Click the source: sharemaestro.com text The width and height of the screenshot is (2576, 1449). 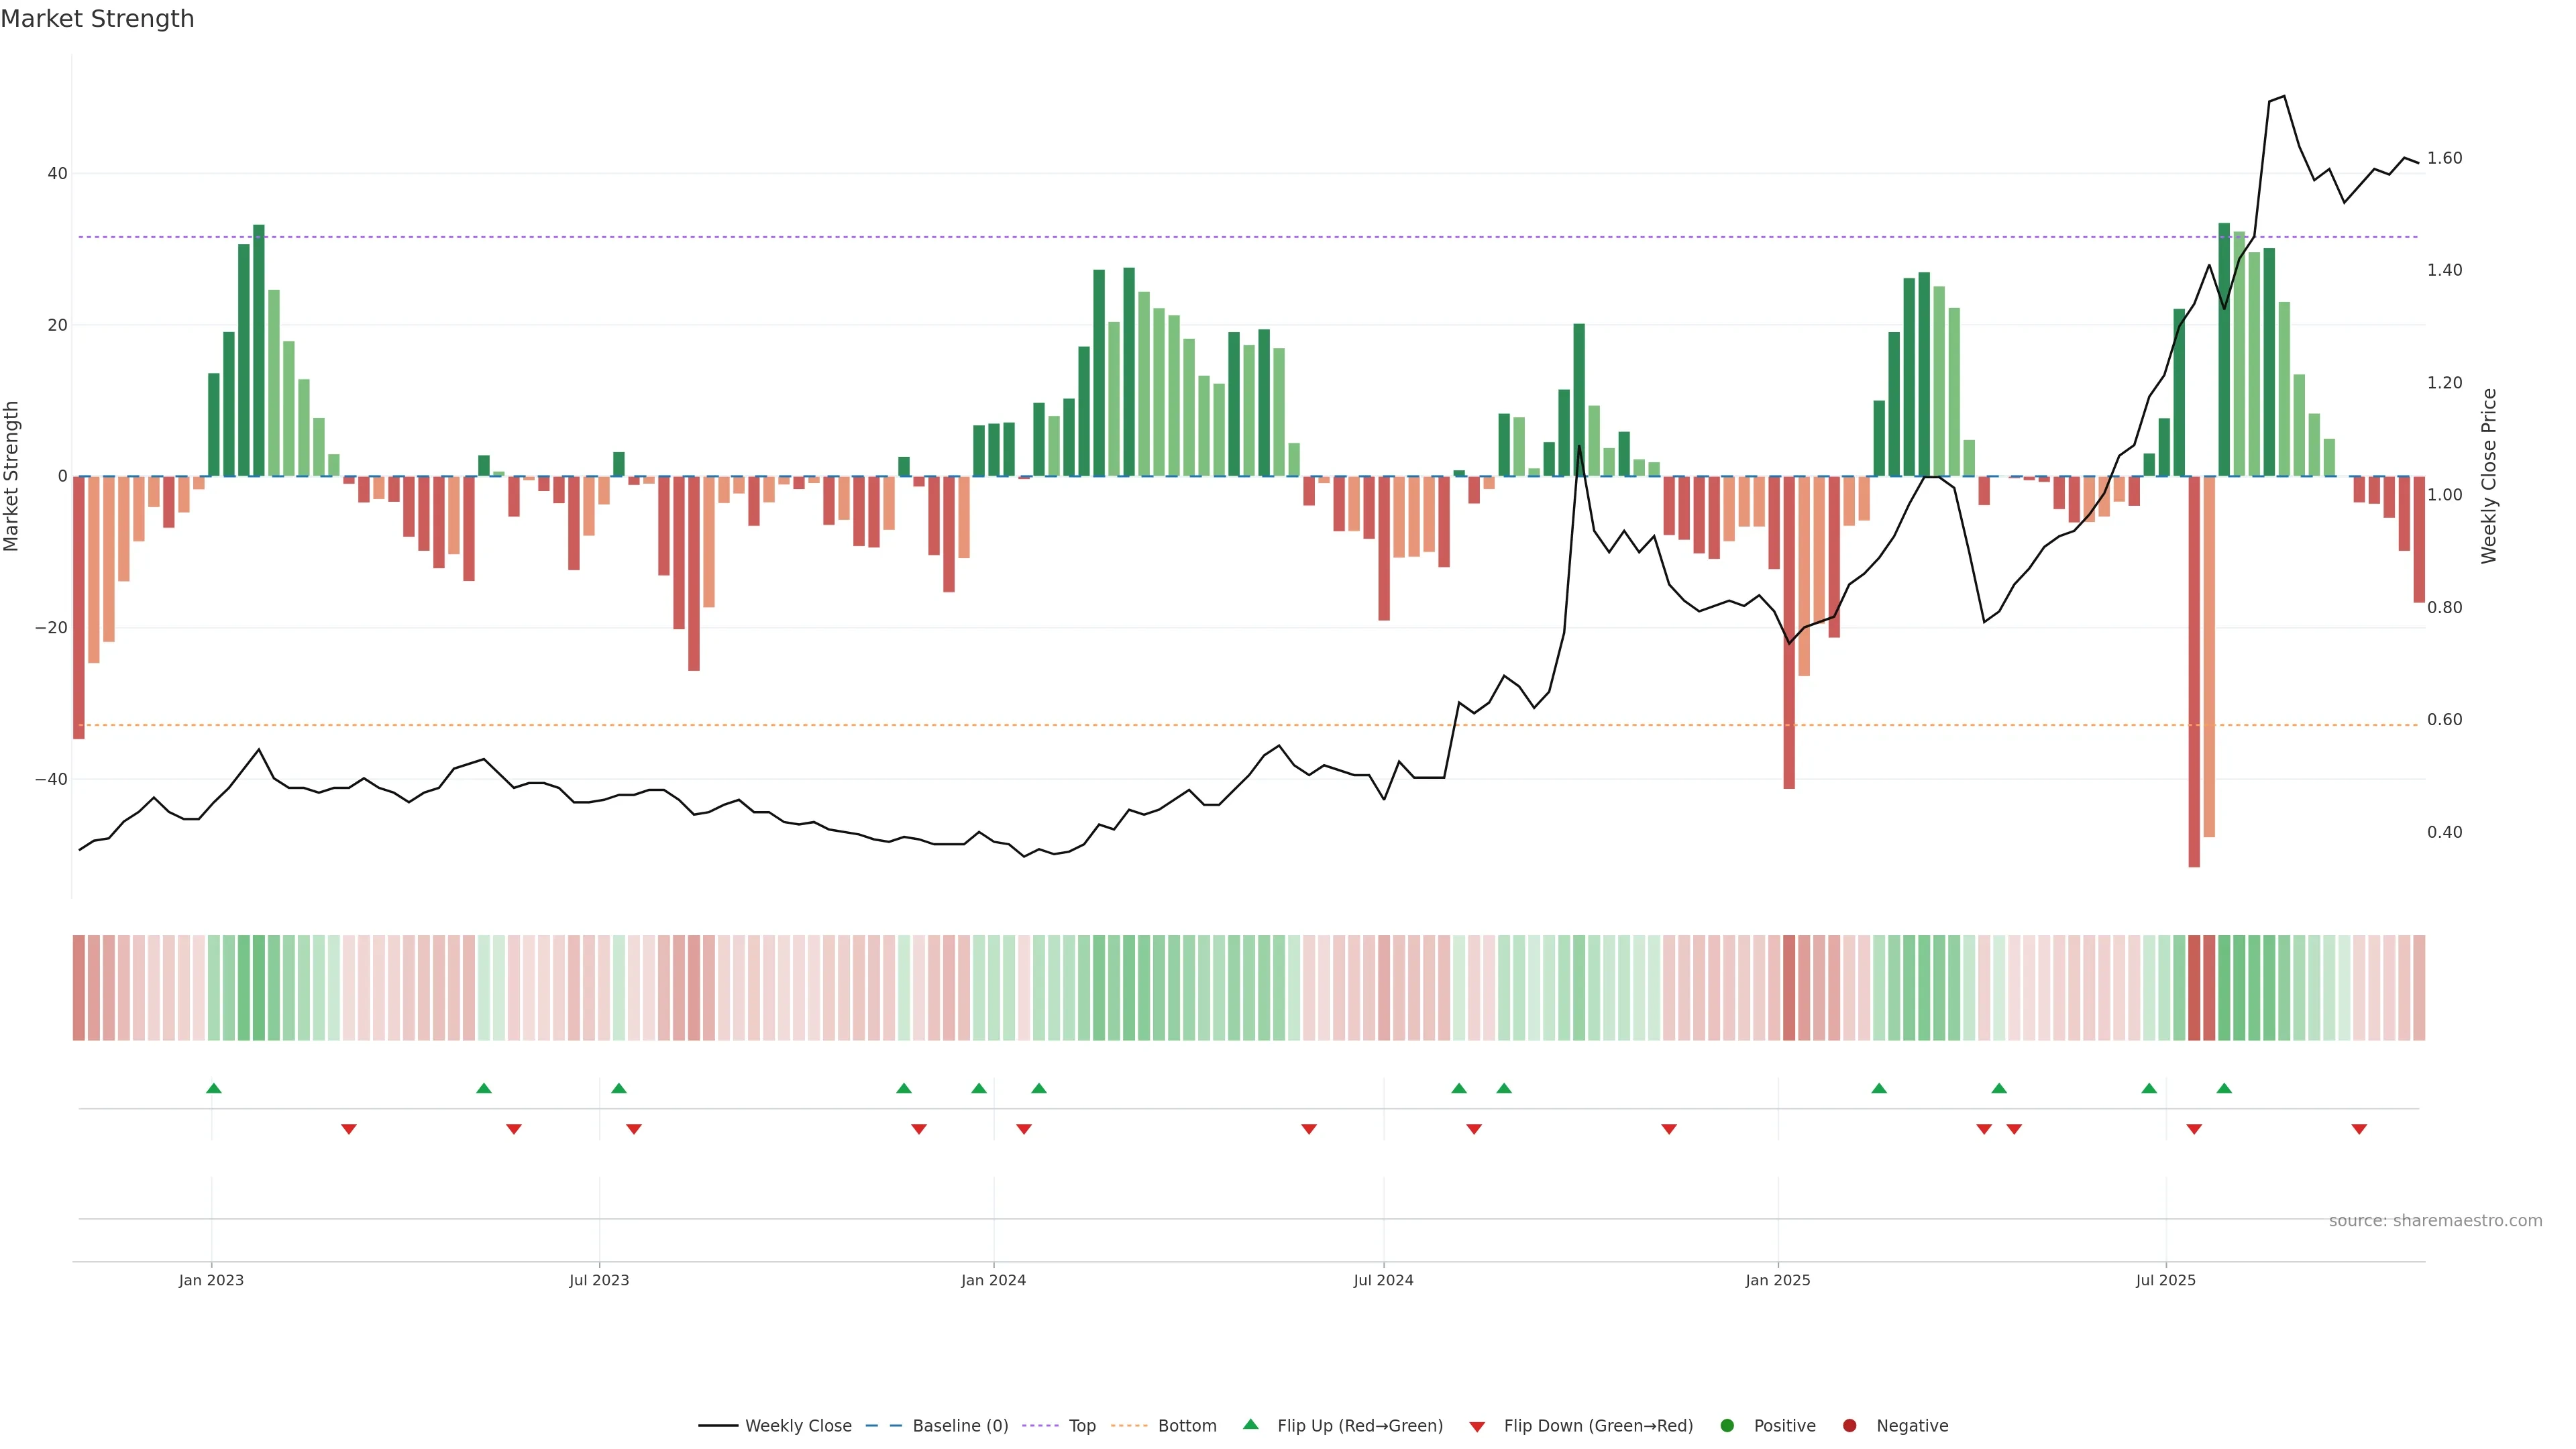click(2435, 1221)
